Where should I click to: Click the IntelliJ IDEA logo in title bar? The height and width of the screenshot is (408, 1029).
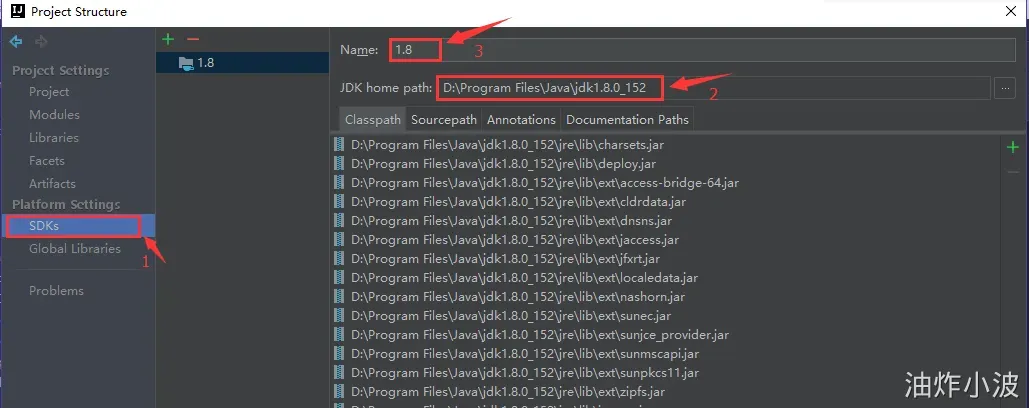click(18, 11)
